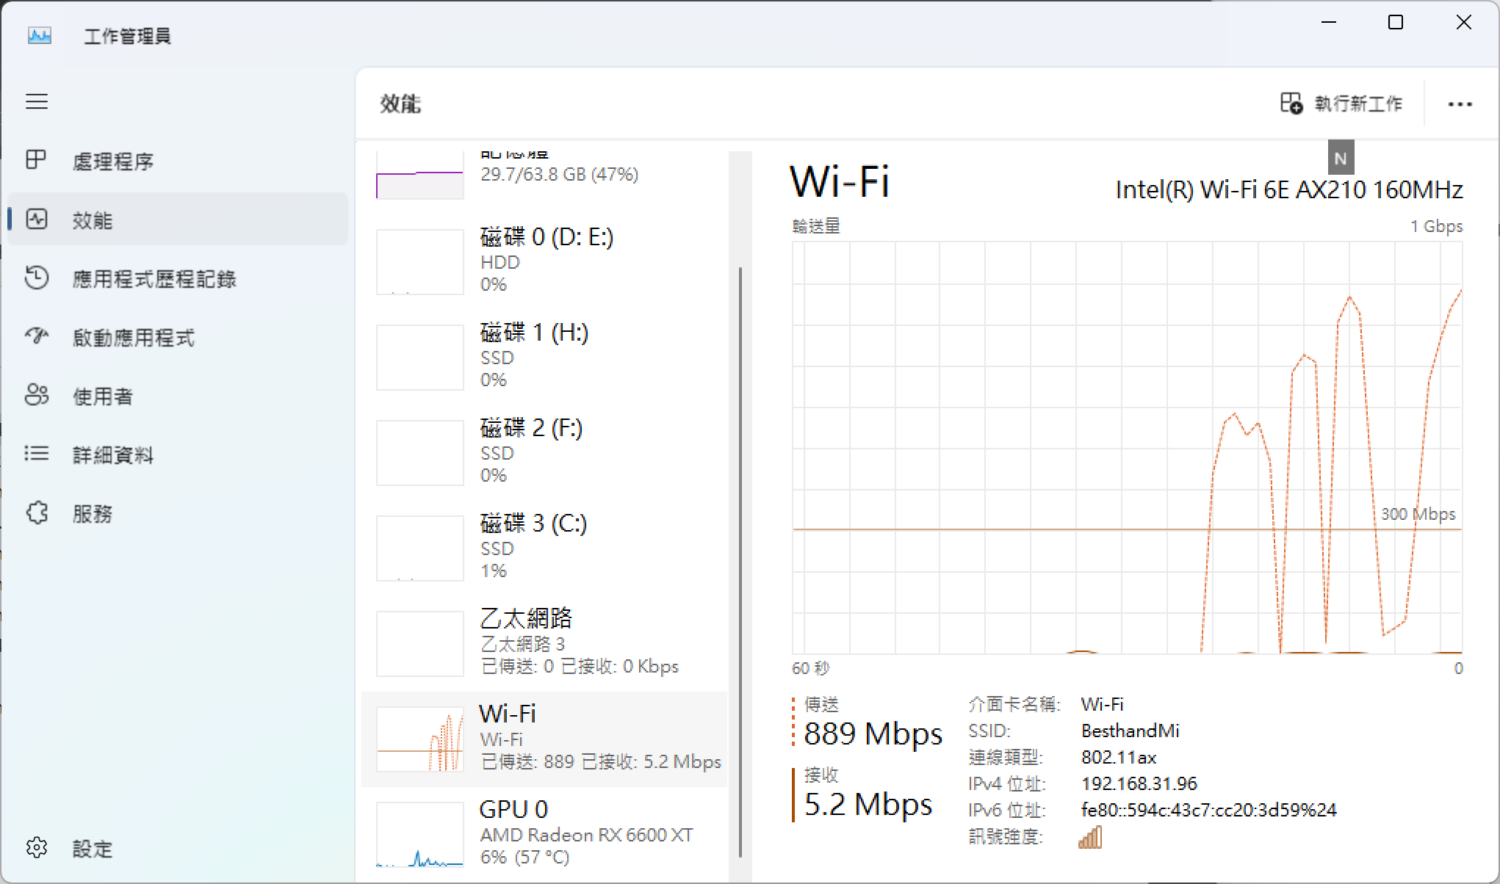The width and height of the screenshot is (1500, 884).
Task: Select the GPU 0 Radeon entry
Action: (x=545, y=834)
